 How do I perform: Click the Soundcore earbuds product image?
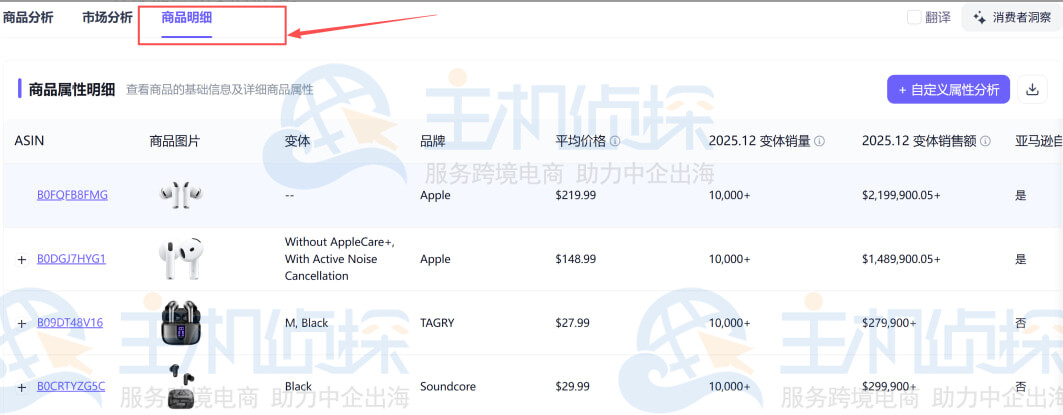(181, 387)
